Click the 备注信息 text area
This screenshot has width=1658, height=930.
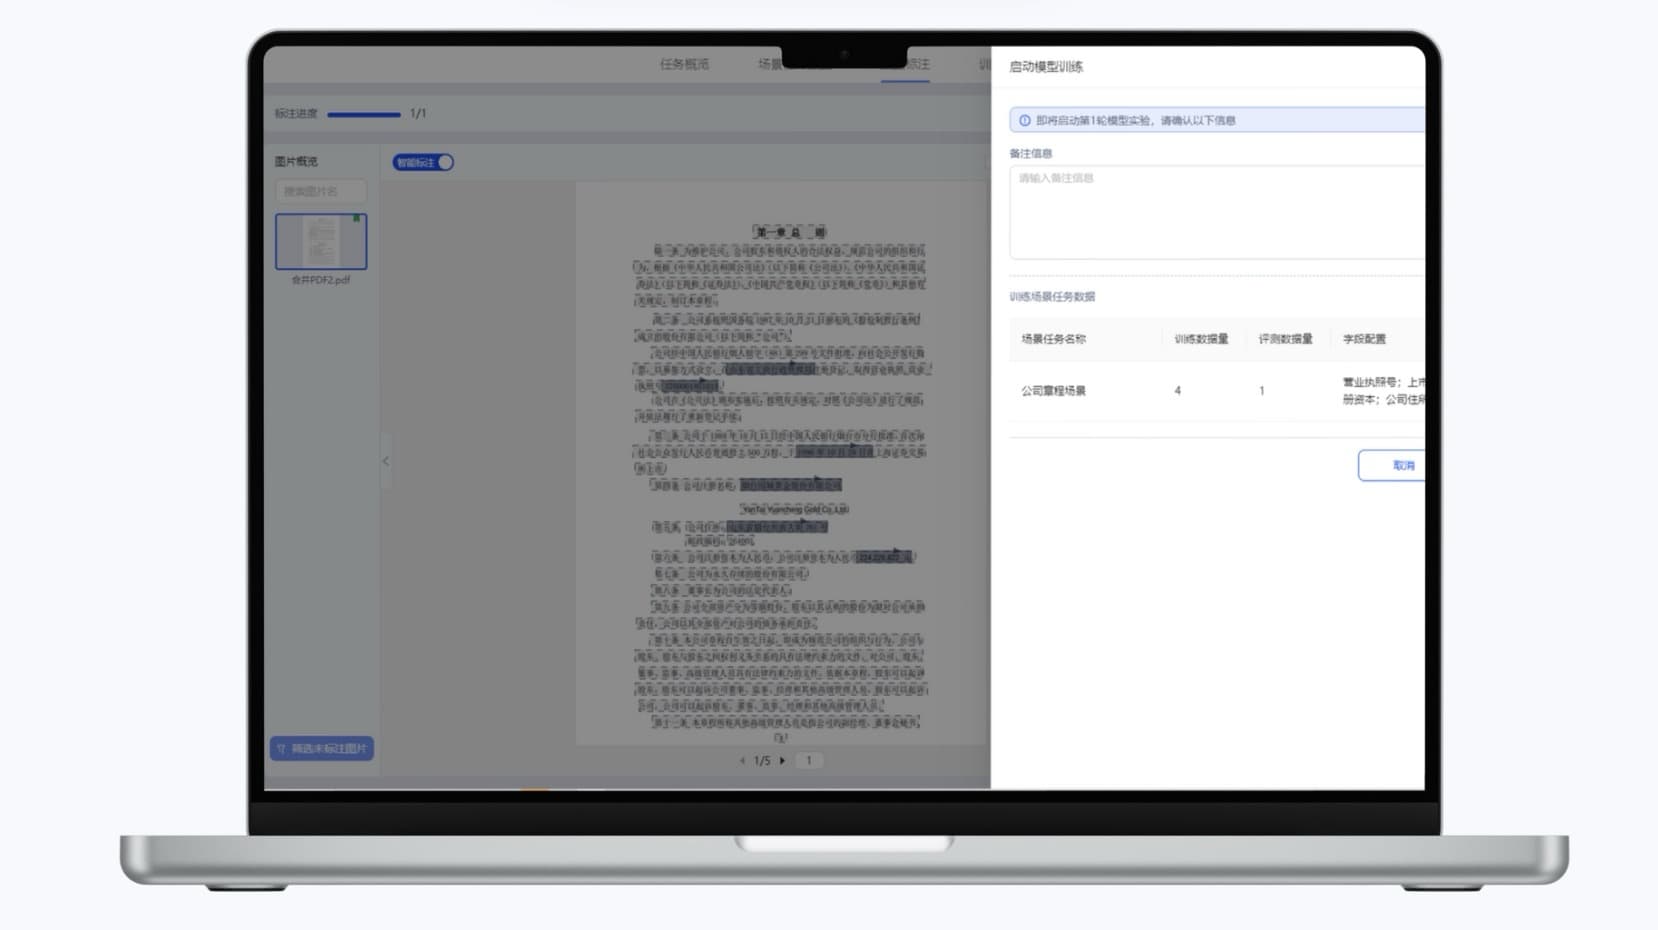click(x=1215, y=212)
